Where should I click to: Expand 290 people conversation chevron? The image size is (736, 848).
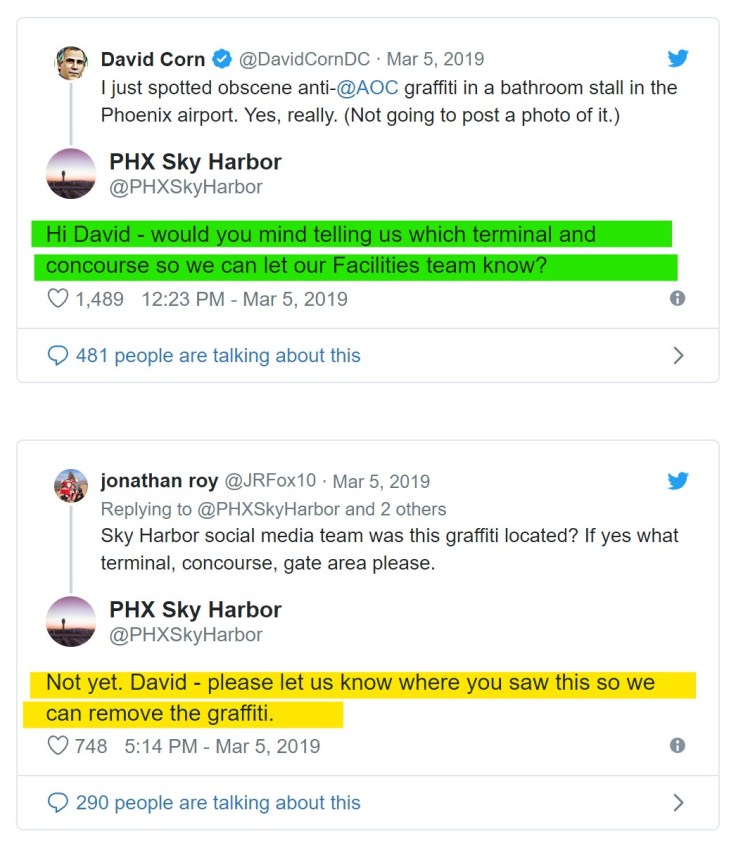click(678, 802)
